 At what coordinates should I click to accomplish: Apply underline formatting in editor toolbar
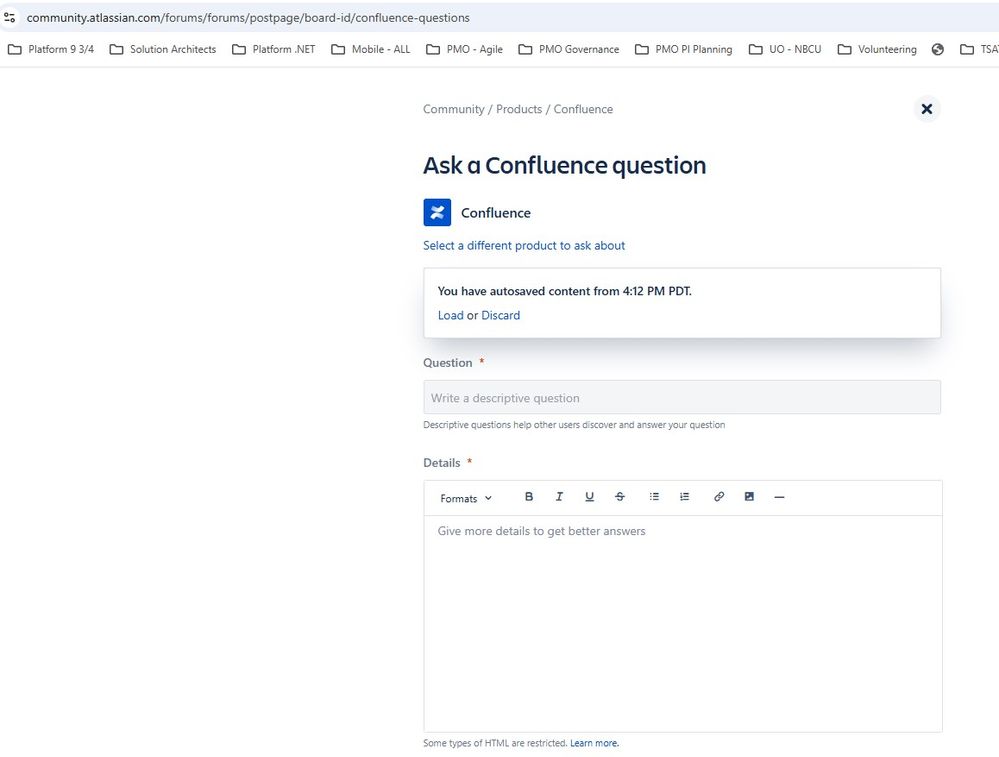point(589,497)
